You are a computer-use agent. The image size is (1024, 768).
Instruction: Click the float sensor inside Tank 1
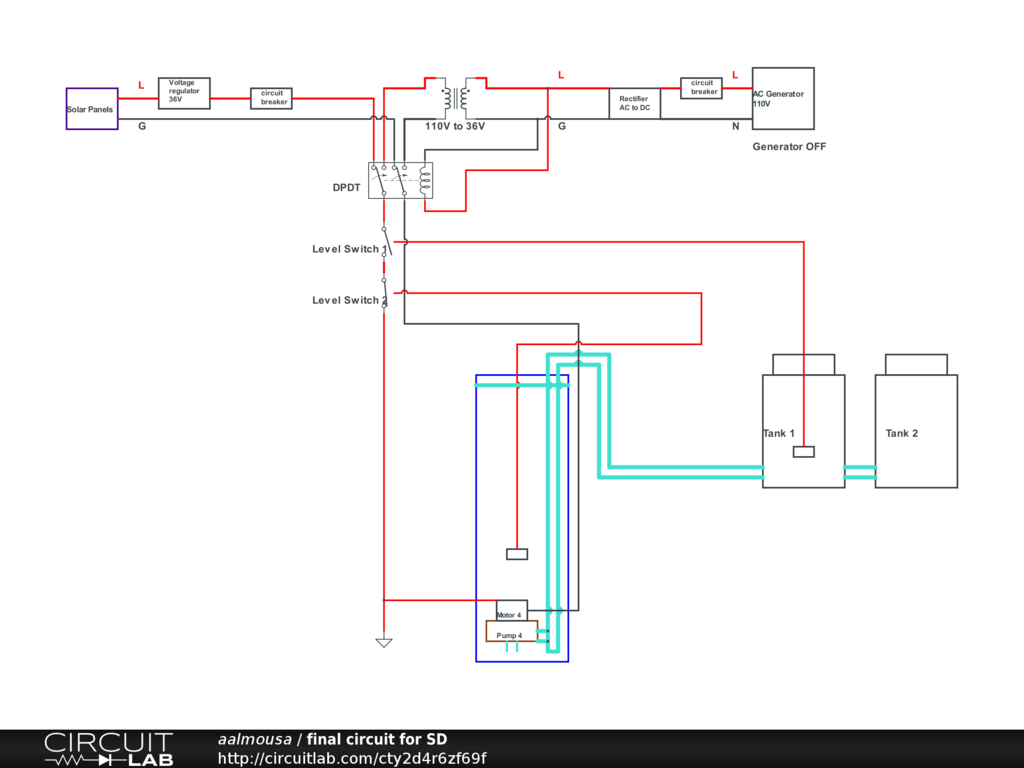pyautogui.click(x=803, y=452)
